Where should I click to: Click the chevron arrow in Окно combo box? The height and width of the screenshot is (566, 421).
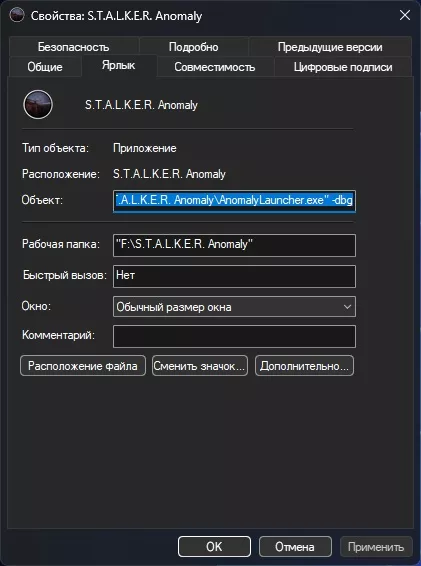click(347, 307)
